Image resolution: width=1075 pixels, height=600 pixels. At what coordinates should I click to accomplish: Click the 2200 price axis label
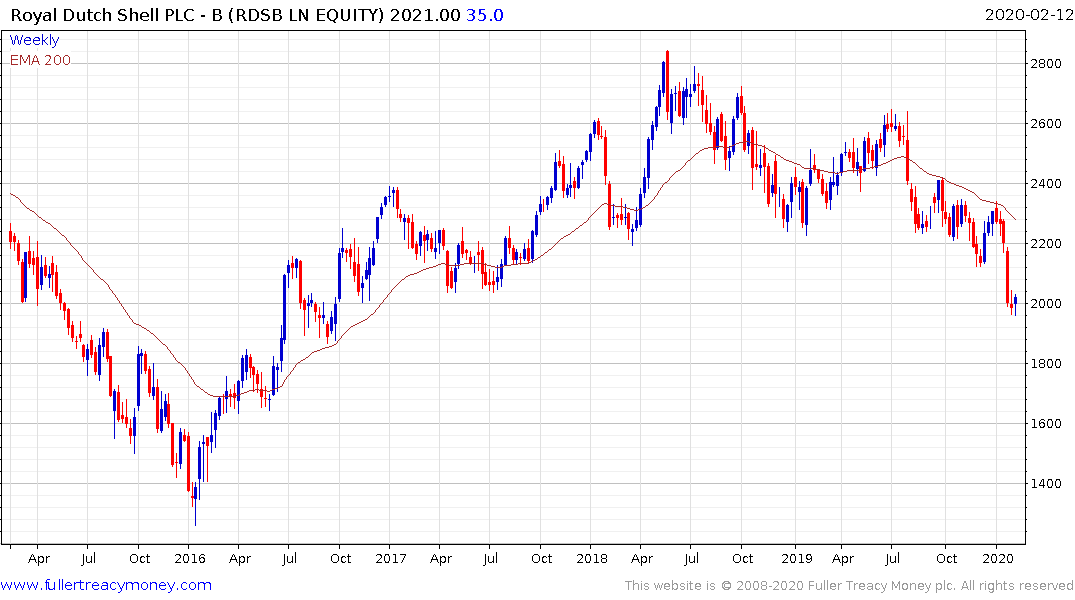click(x=1046, y=243)
